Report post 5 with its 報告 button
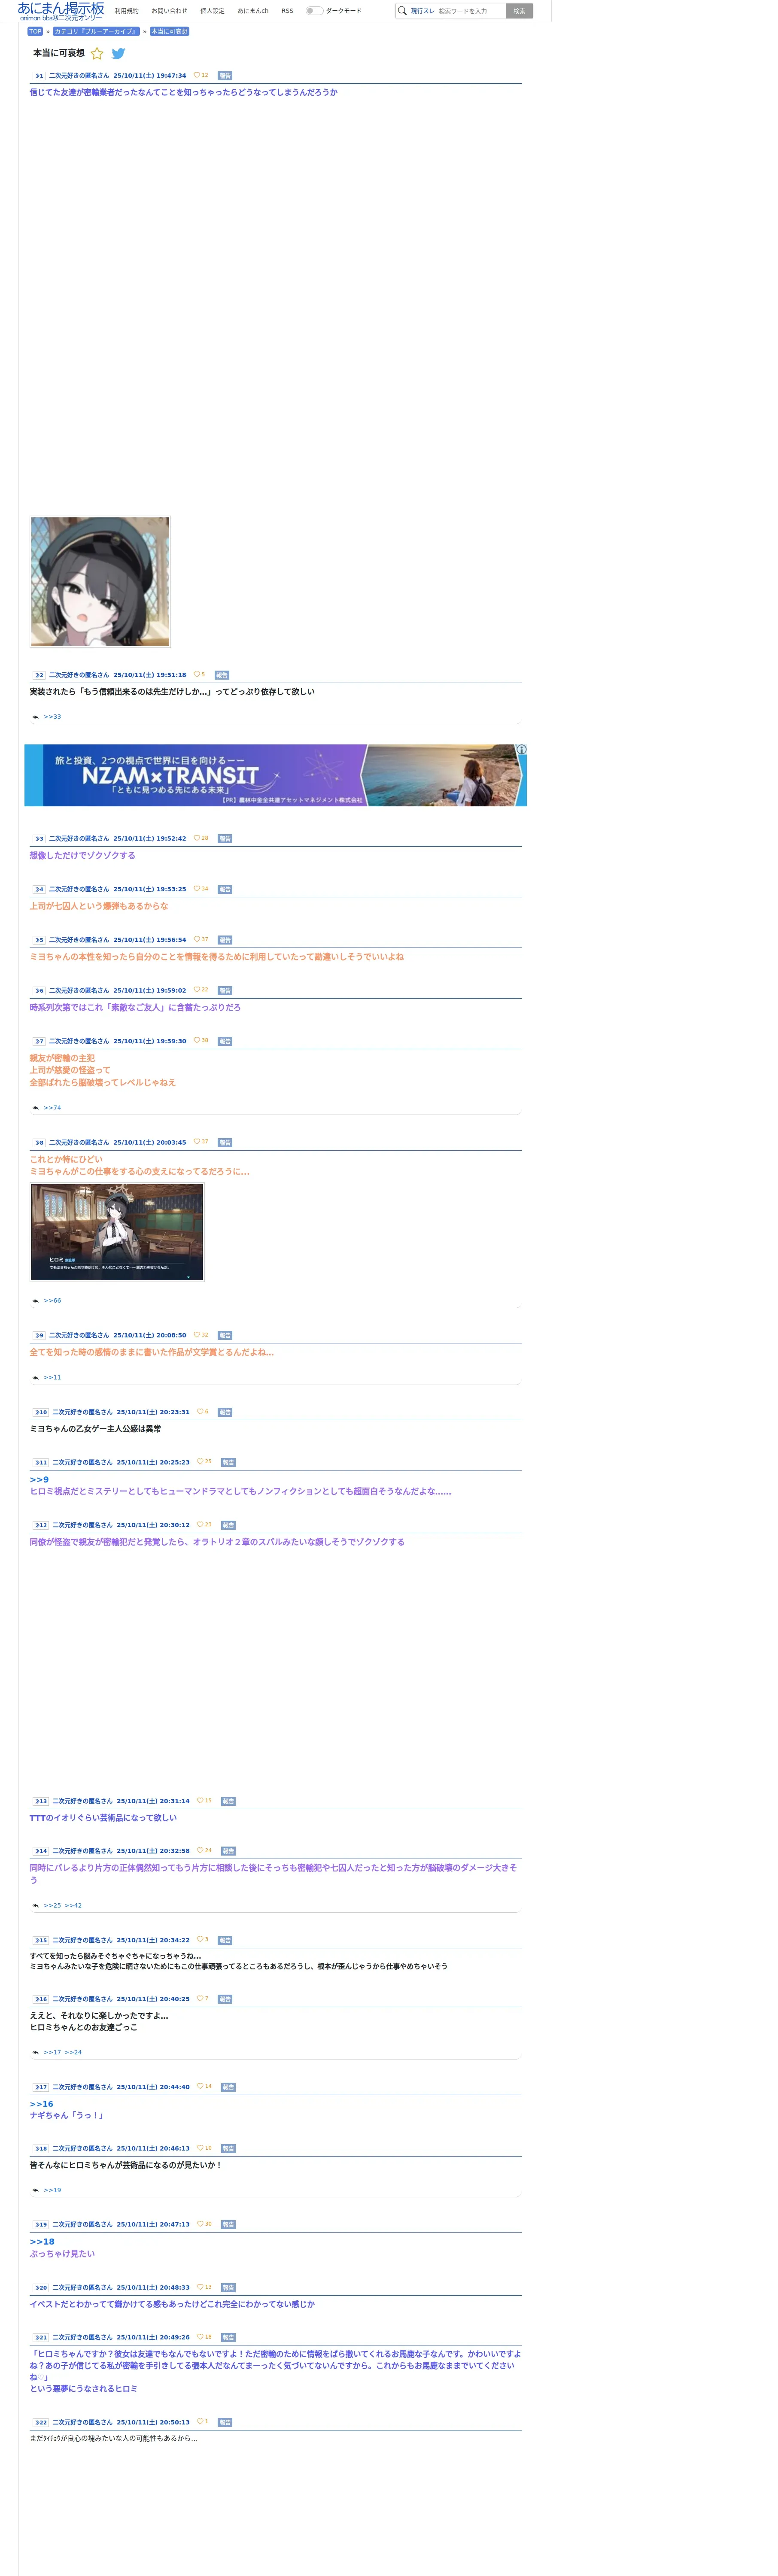The height and width of the screenshot is (2576, 778). click(225, 940)
